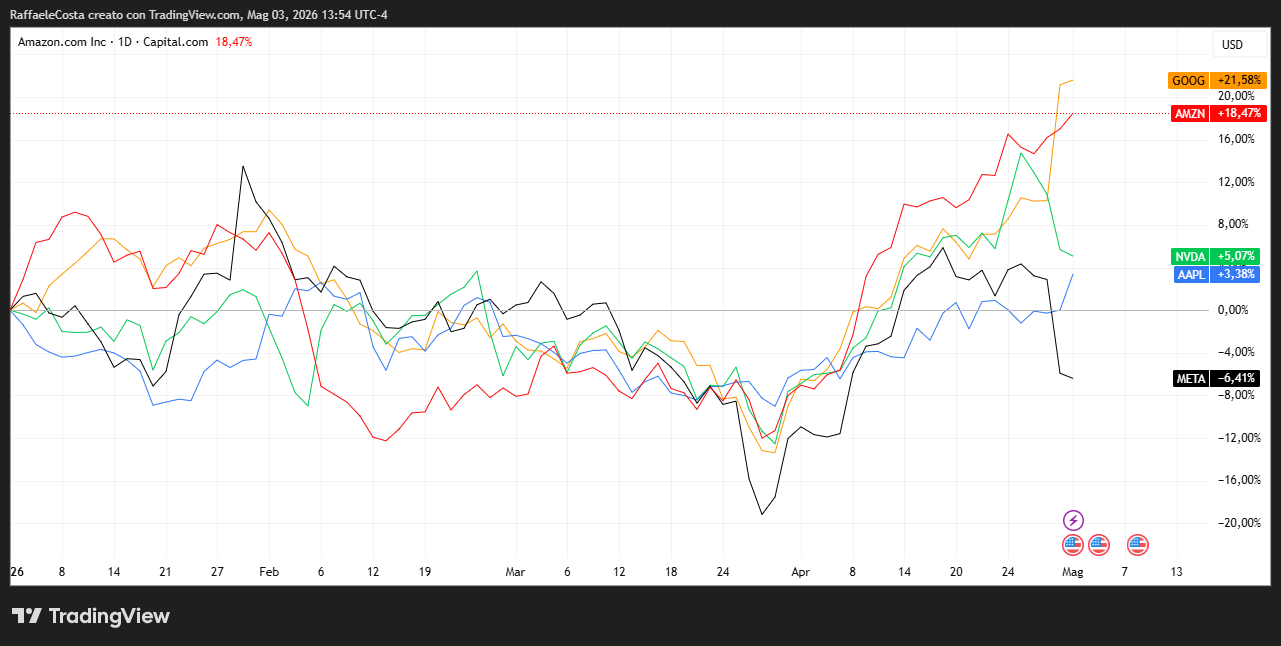This screenshot has width=1281, height=646.
Task: Click the 21 date label on the time axis
Action: 165,573
